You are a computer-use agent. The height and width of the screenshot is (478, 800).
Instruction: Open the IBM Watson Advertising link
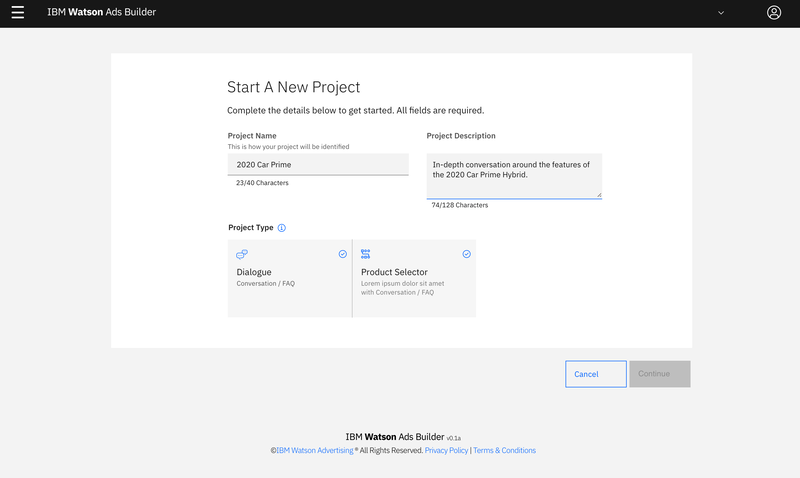pos(315,450)
